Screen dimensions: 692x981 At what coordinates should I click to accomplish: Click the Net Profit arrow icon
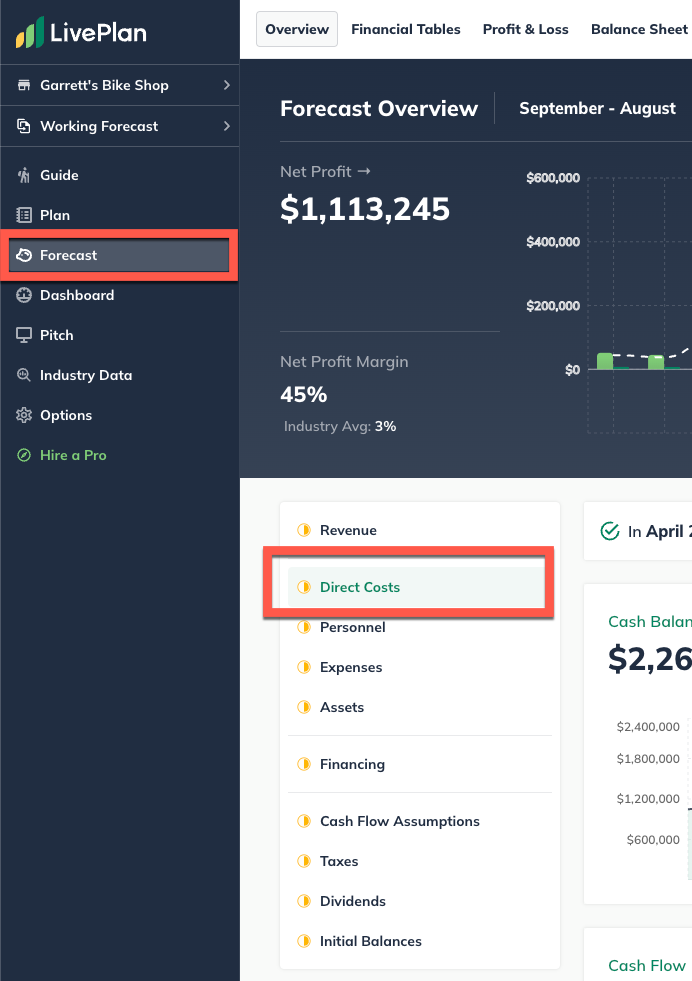364,171
